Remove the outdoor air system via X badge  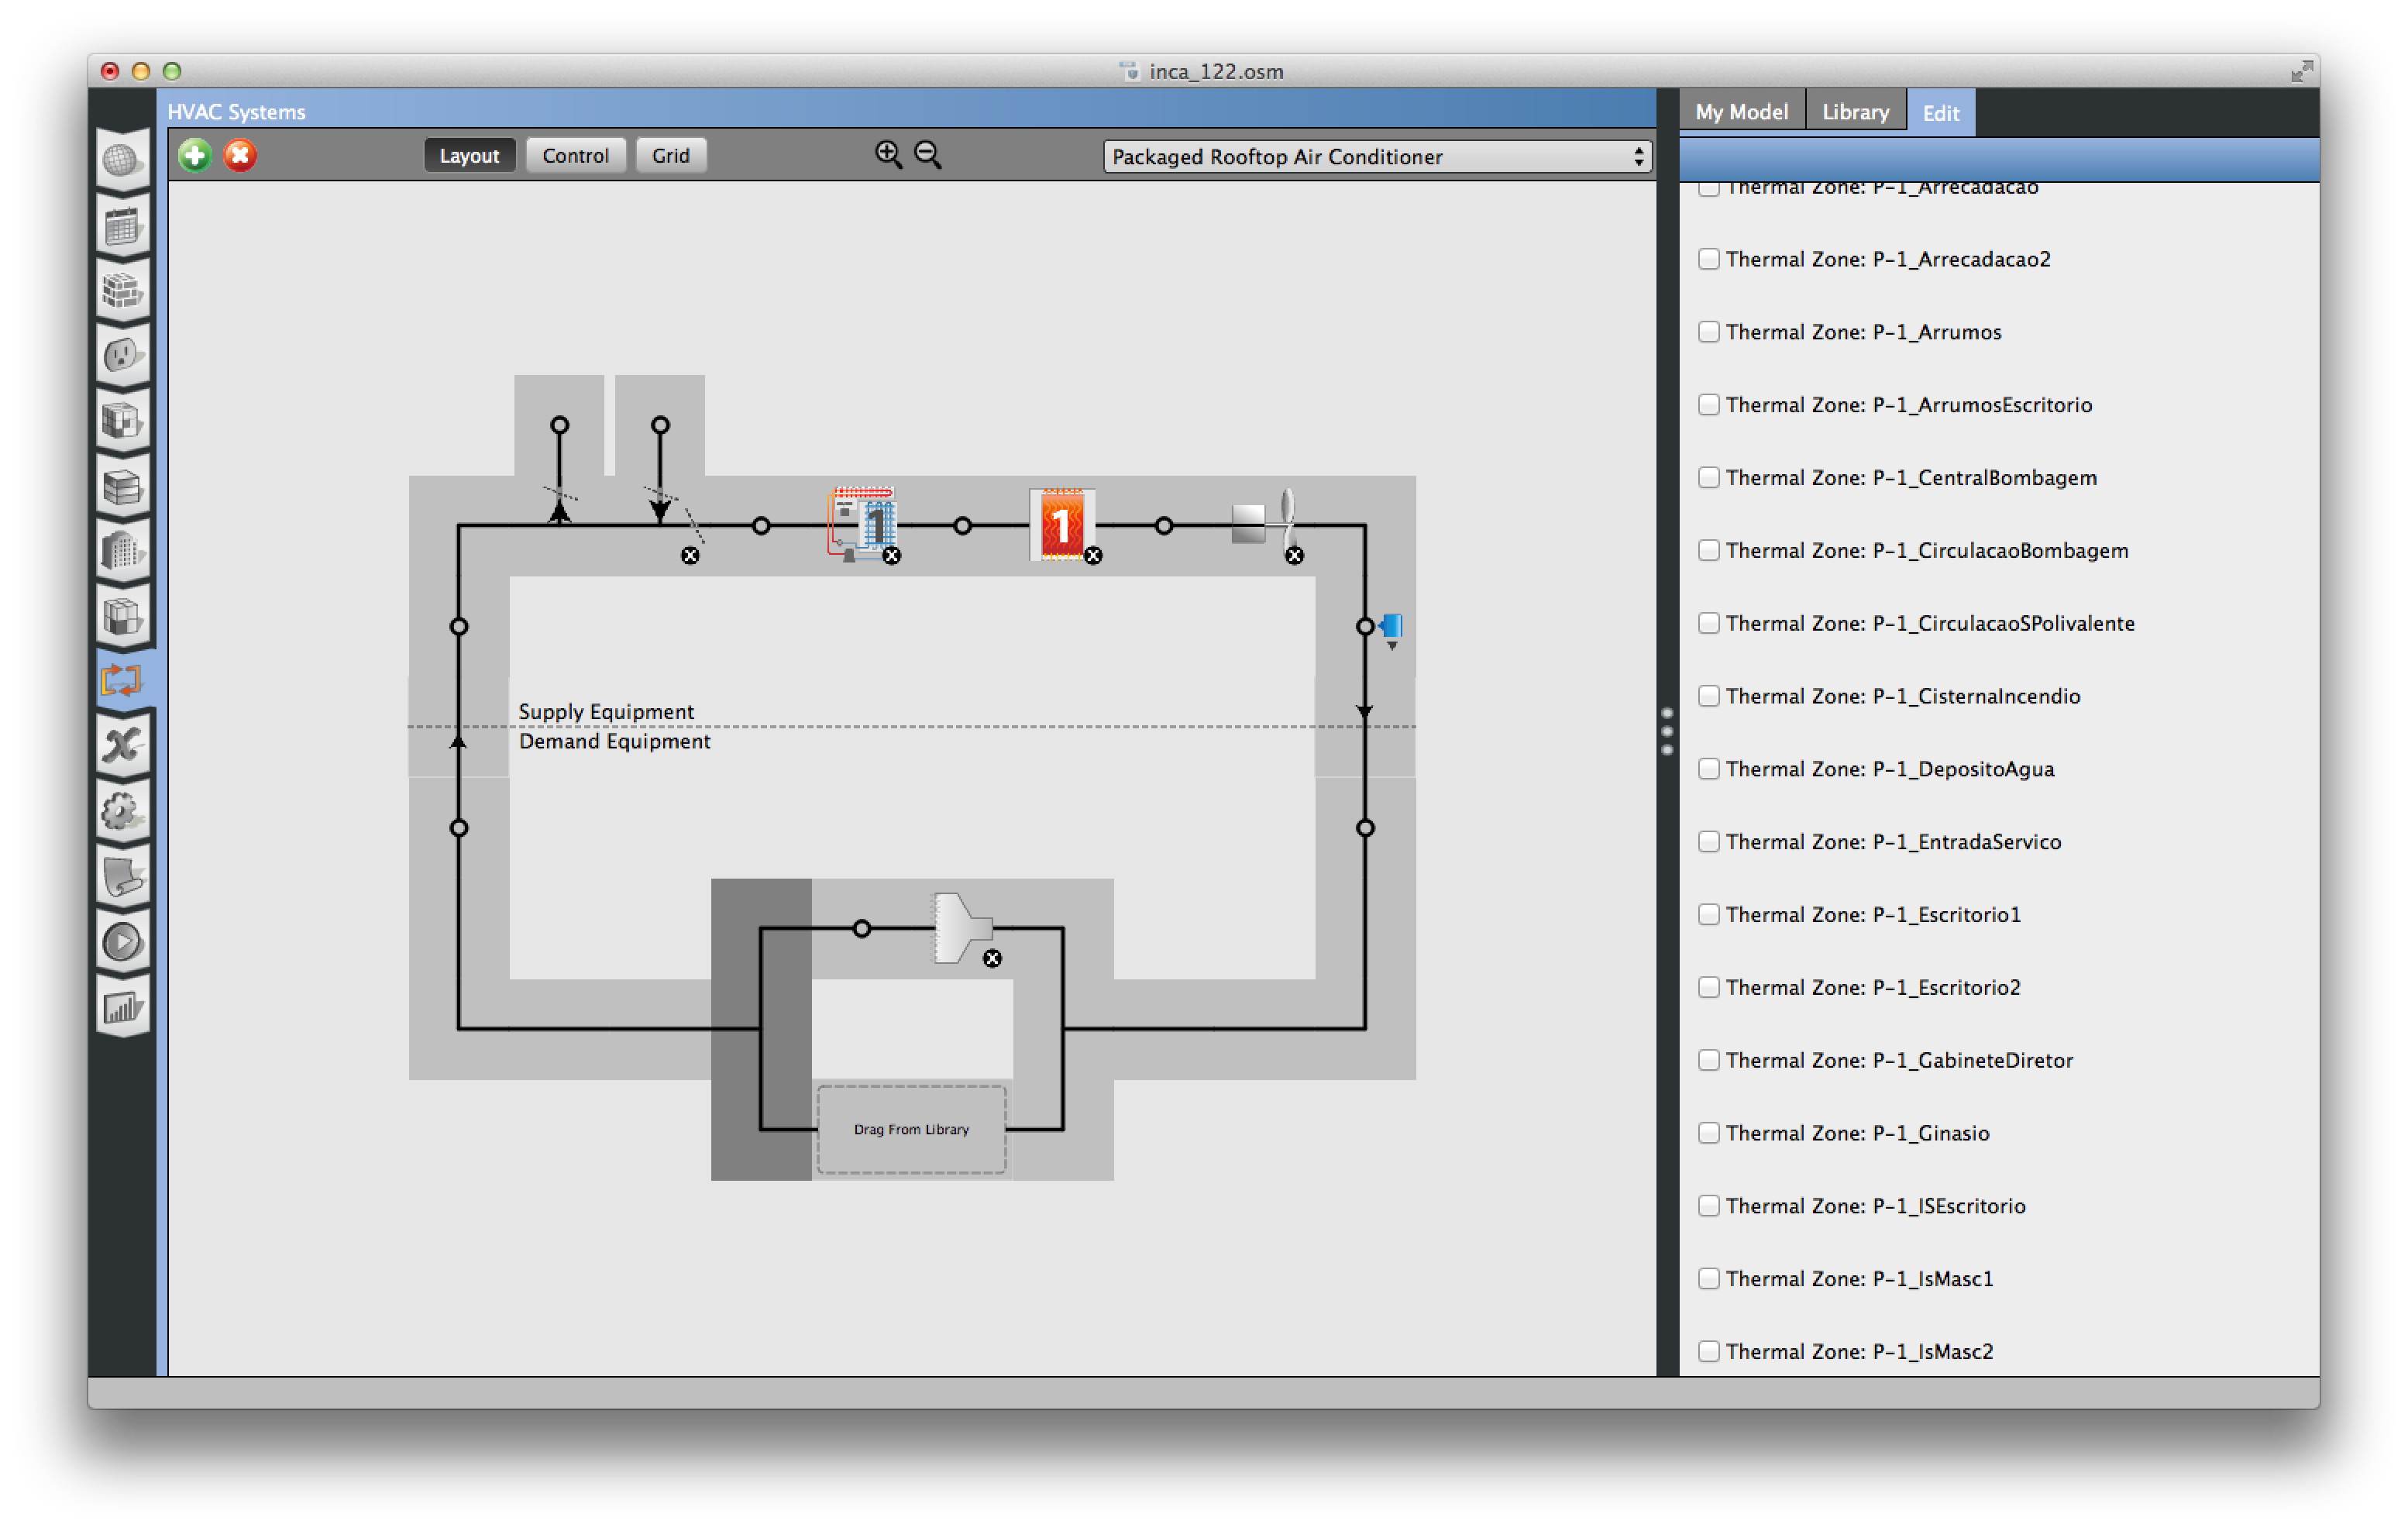(x=690, y=556)
